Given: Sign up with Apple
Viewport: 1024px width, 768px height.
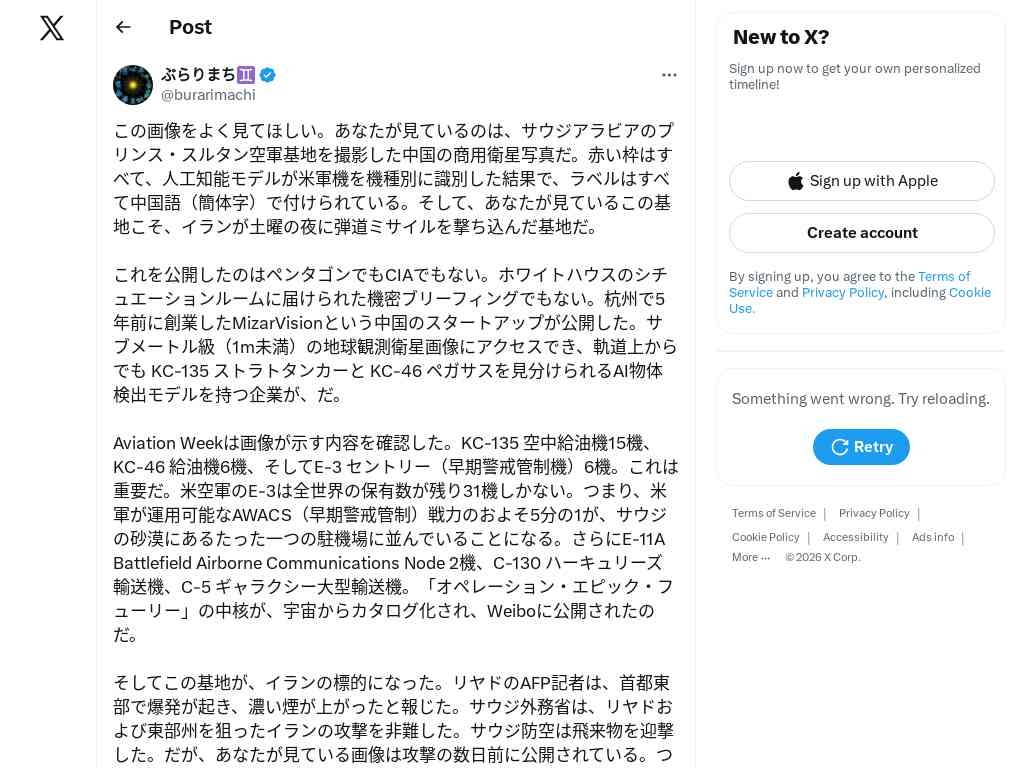Looking at the screenshot, I should coord(861,181).
